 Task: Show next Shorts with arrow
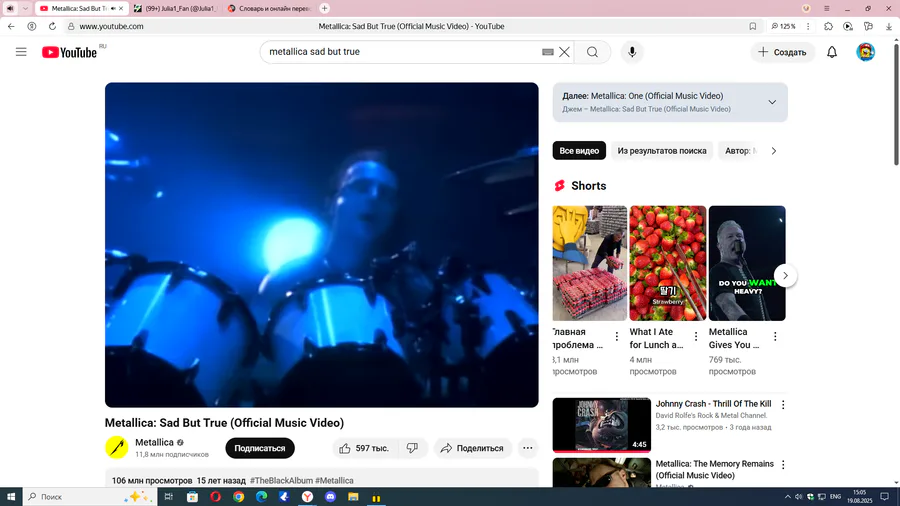(x=785, y=275)
